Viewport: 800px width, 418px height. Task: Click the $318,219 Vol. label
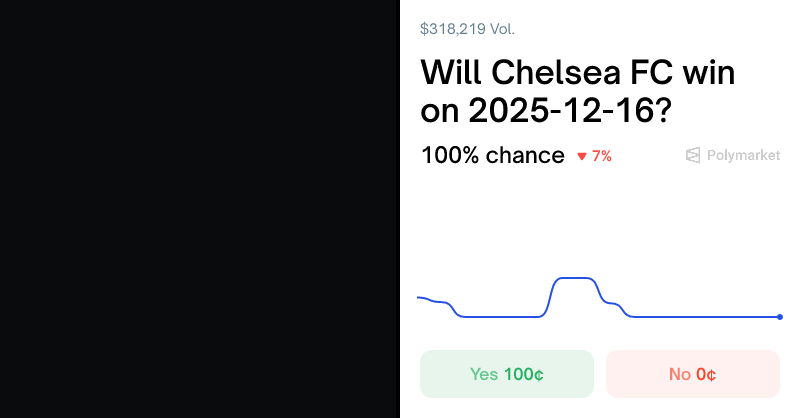click(467, 29)
